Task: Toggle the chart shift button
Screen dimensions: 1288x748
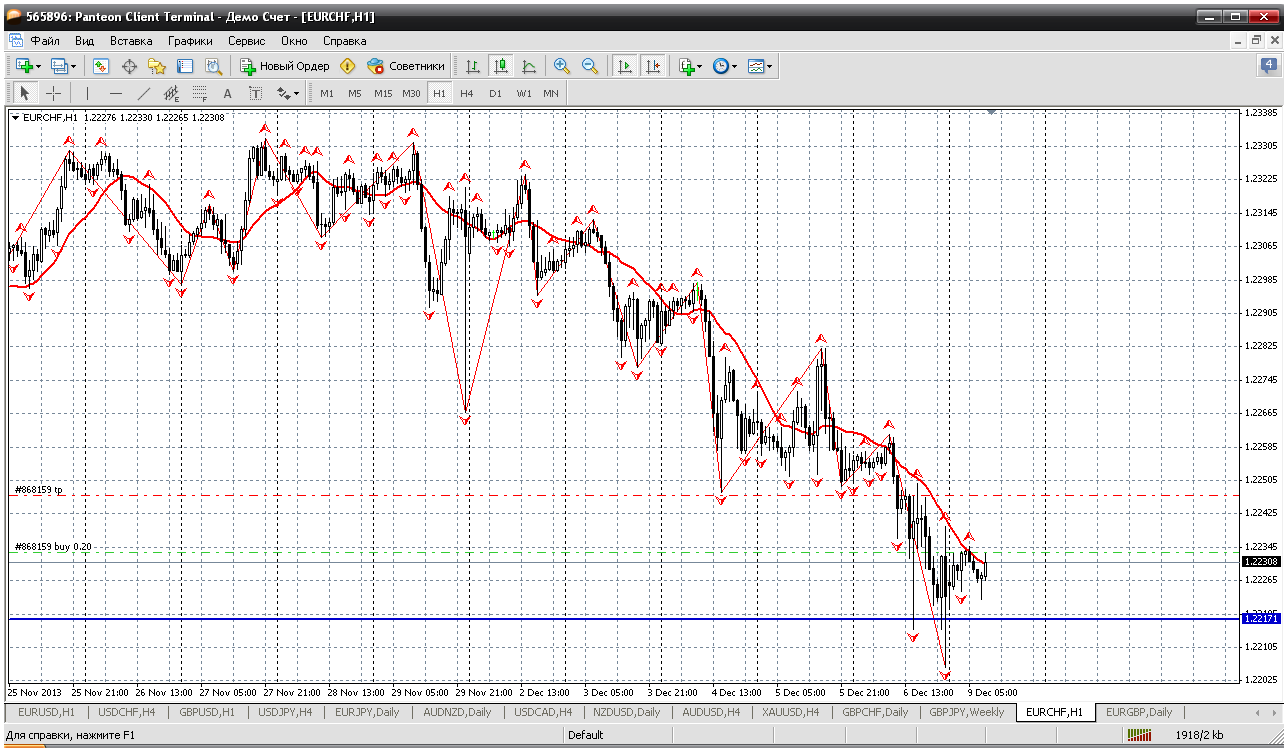Action: click(653, 66)
